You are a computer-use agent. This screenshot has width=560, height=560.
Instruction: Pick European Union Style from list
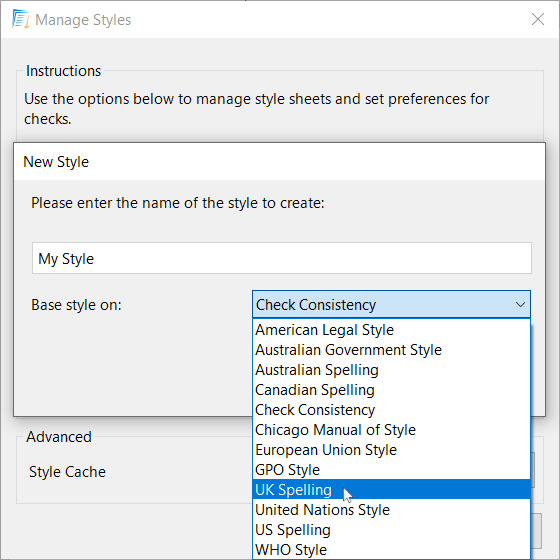391,450
